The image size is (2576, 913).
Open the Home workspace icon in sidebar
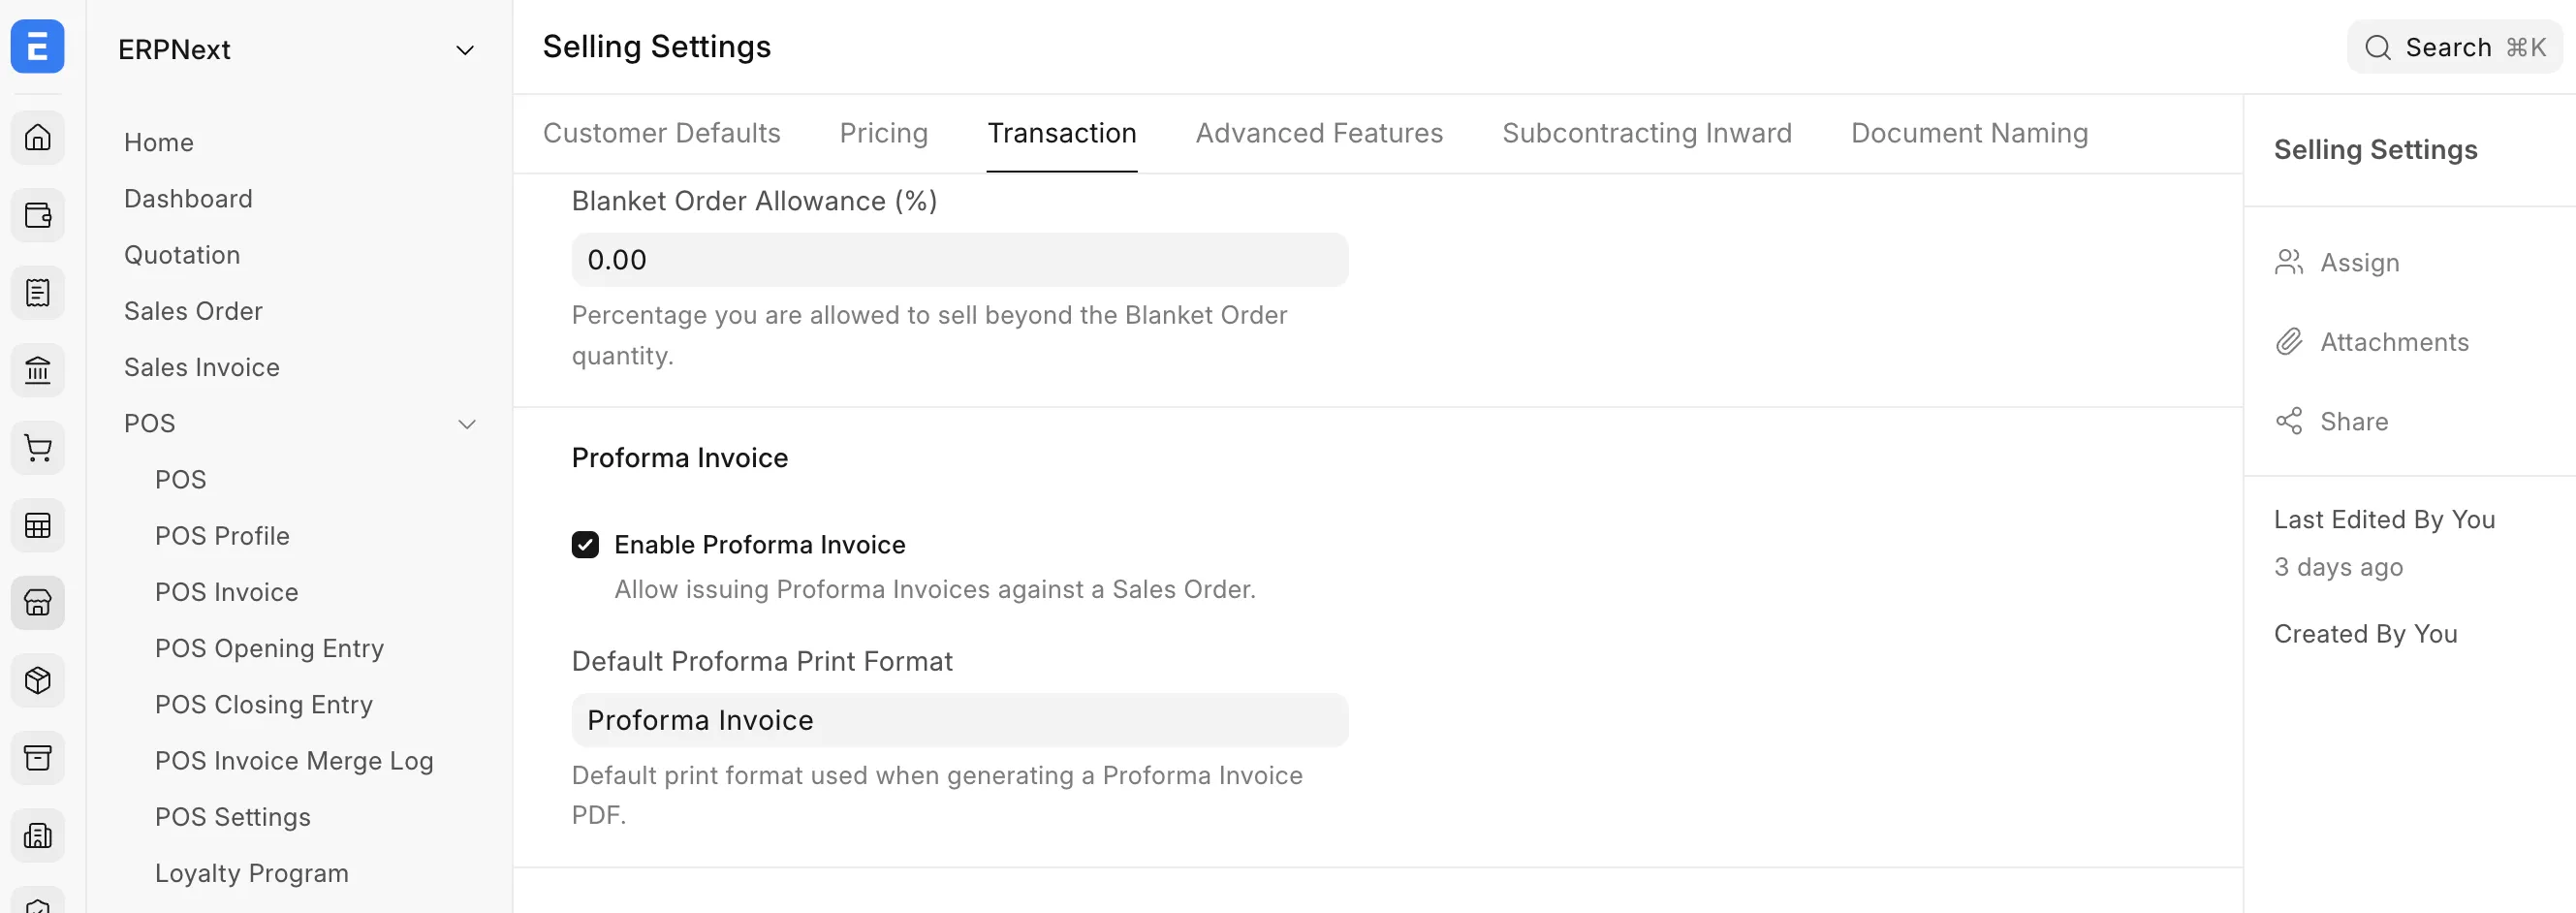(38, 137)
